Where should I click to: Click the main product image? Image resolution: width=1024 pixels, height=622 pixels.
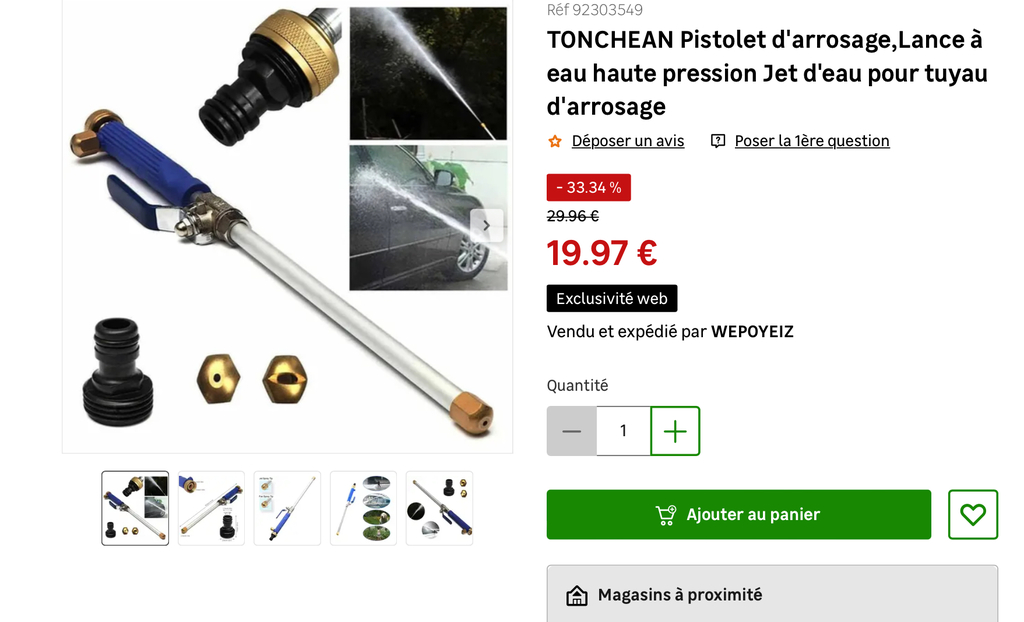coord(287,225)
